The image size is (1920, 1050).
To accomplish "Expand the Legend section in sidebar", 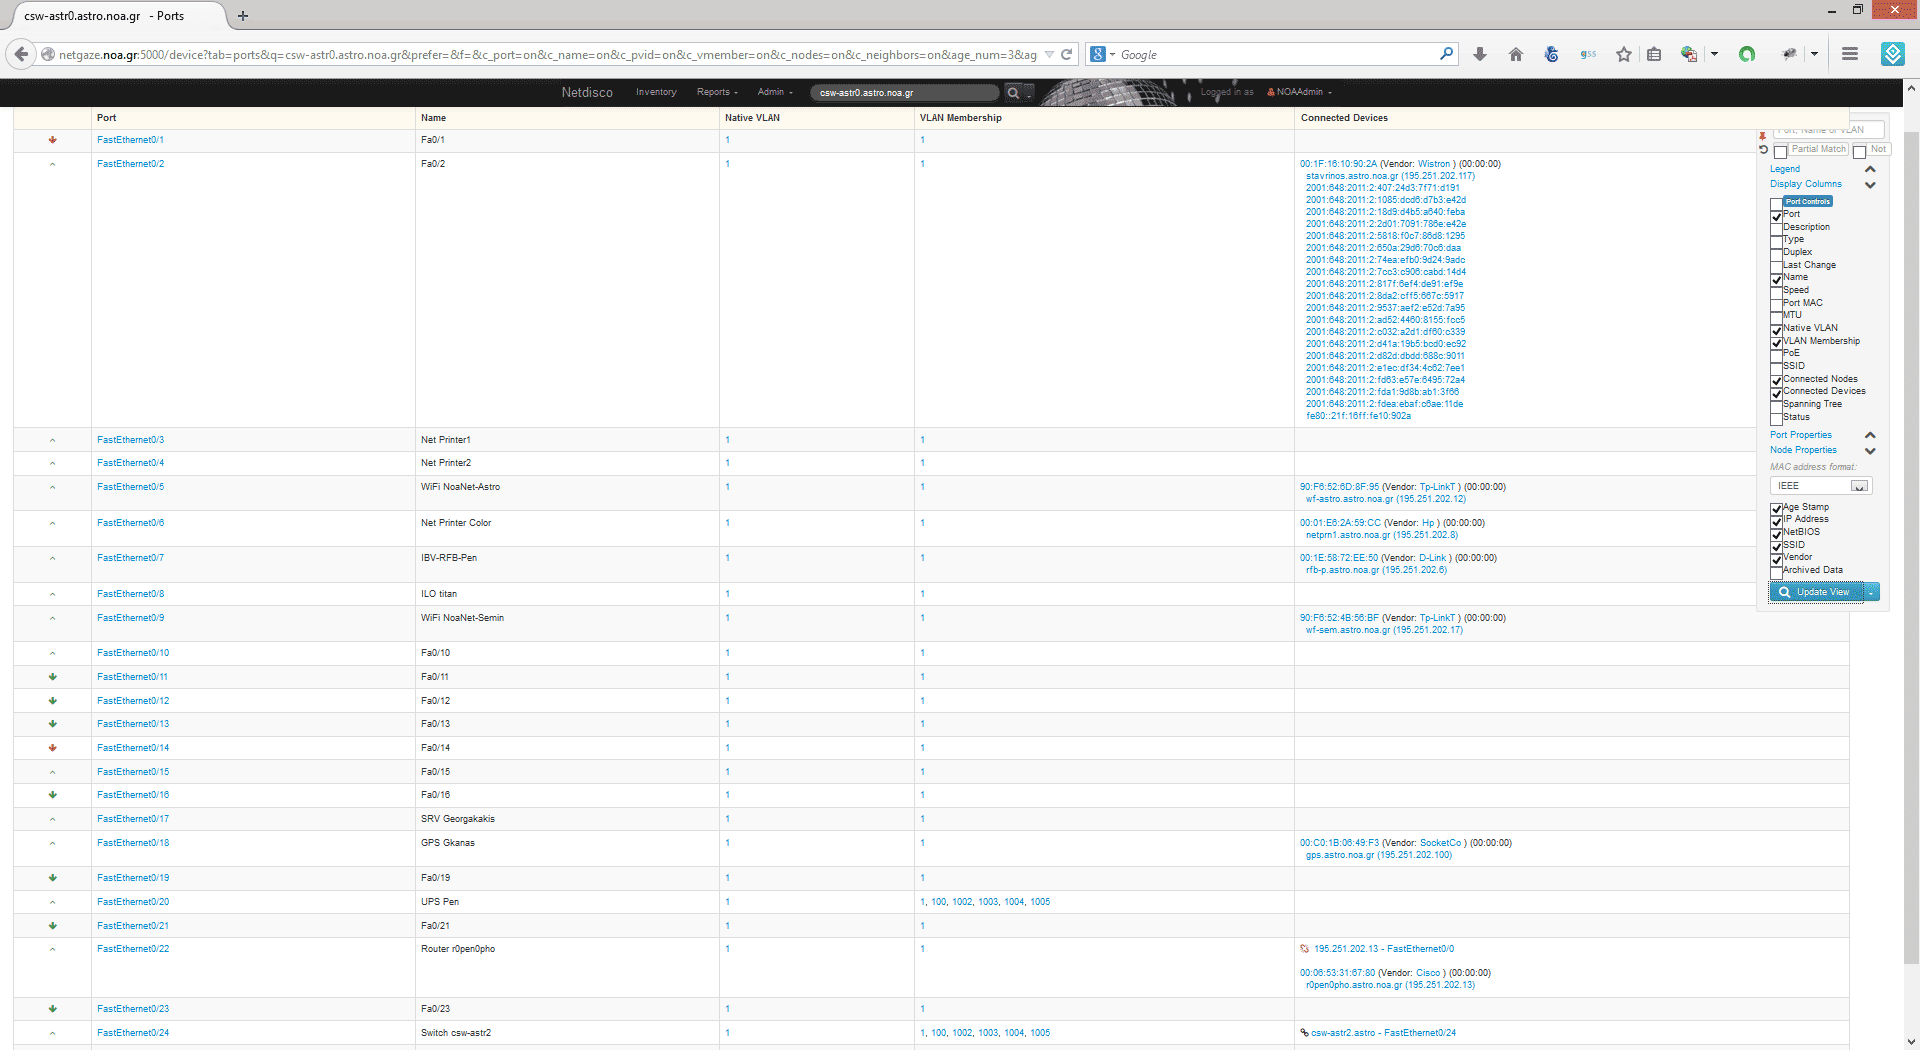I will (x=1870, y=169).
